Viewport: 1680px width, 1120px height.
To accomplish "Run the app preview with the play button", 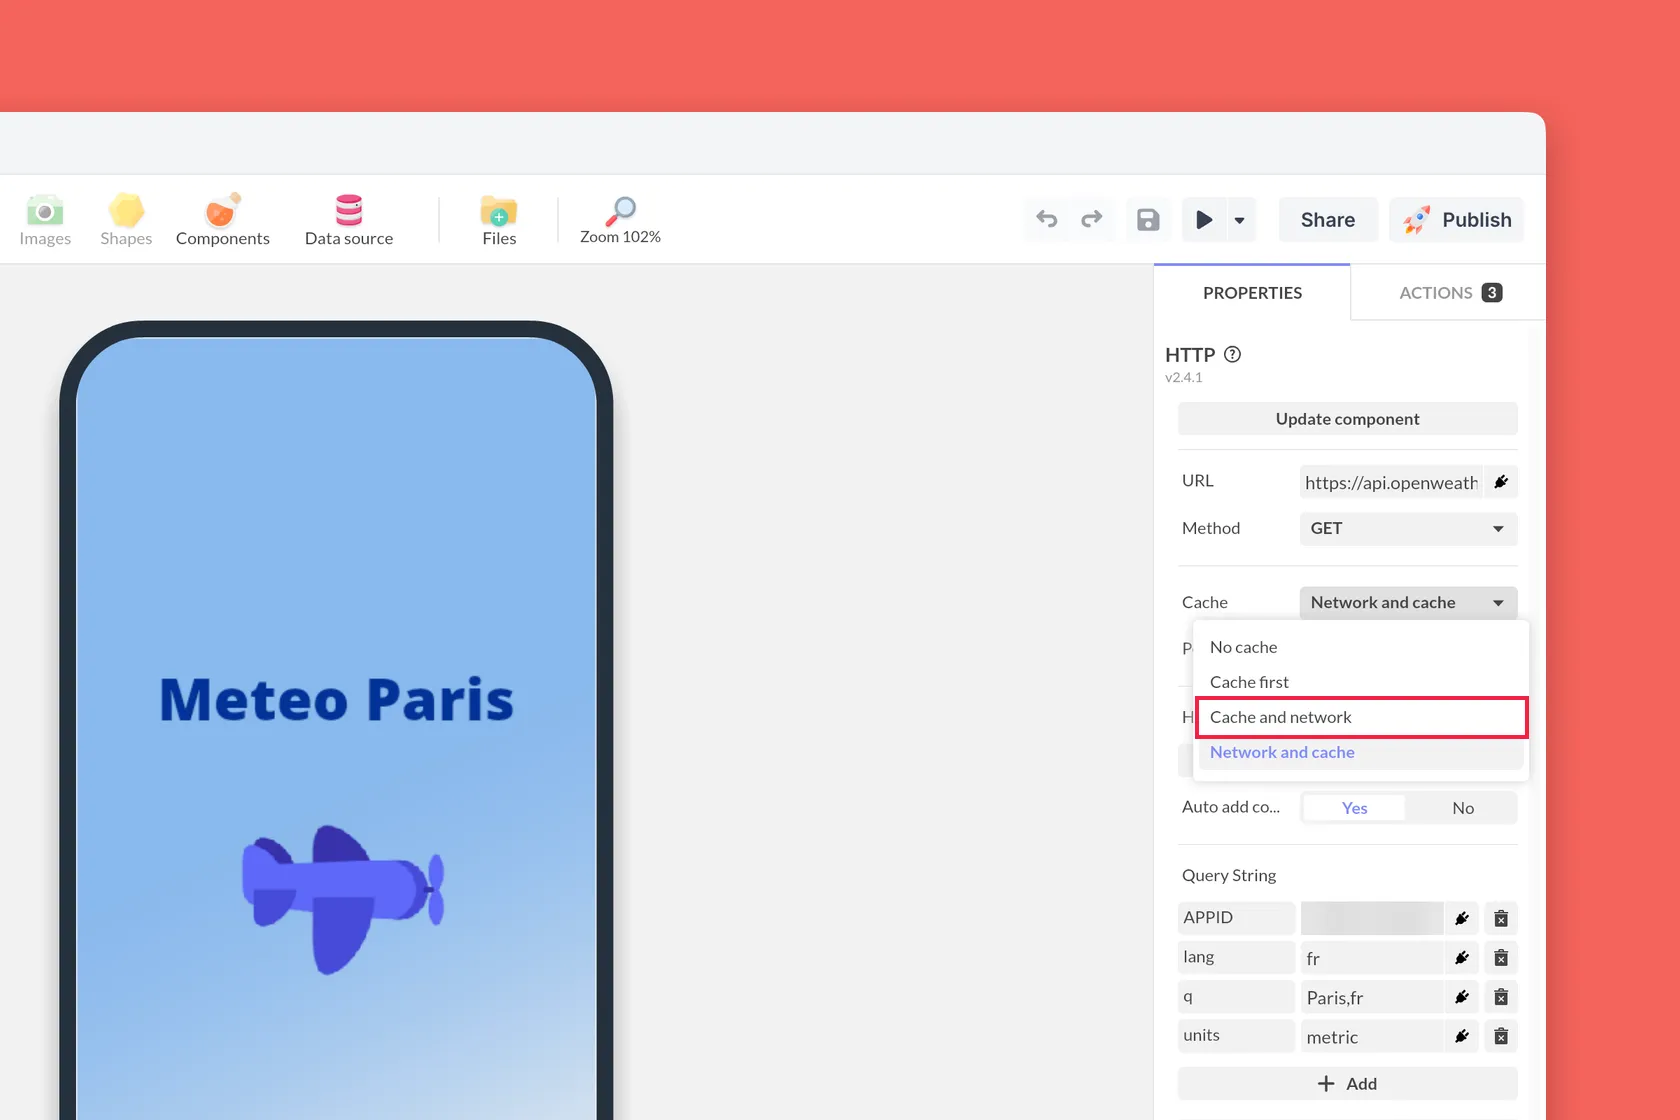I will click(x=1204, y=219).
